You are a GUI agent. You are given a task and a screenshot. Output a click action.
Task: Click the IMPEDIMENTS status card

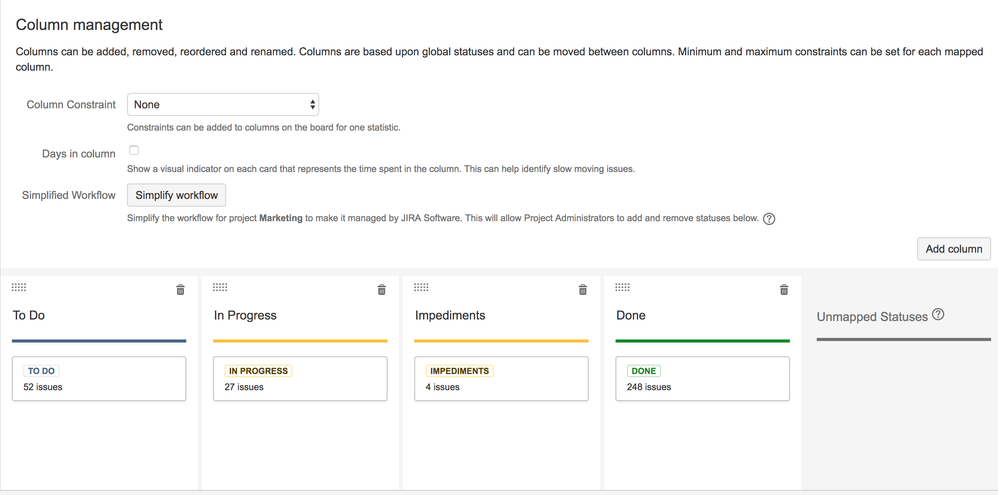pos(502,379)
